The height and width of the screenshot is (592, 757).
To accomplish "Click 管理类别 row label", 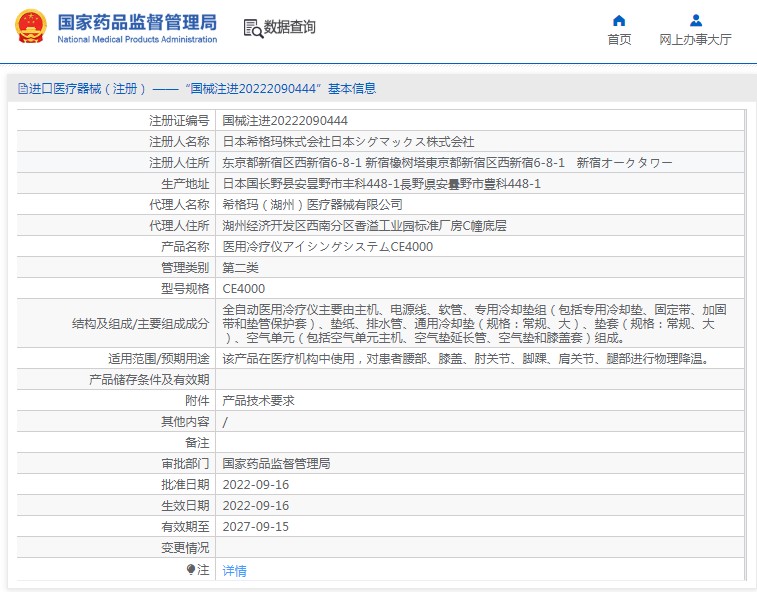I will (x=185, y=268).
